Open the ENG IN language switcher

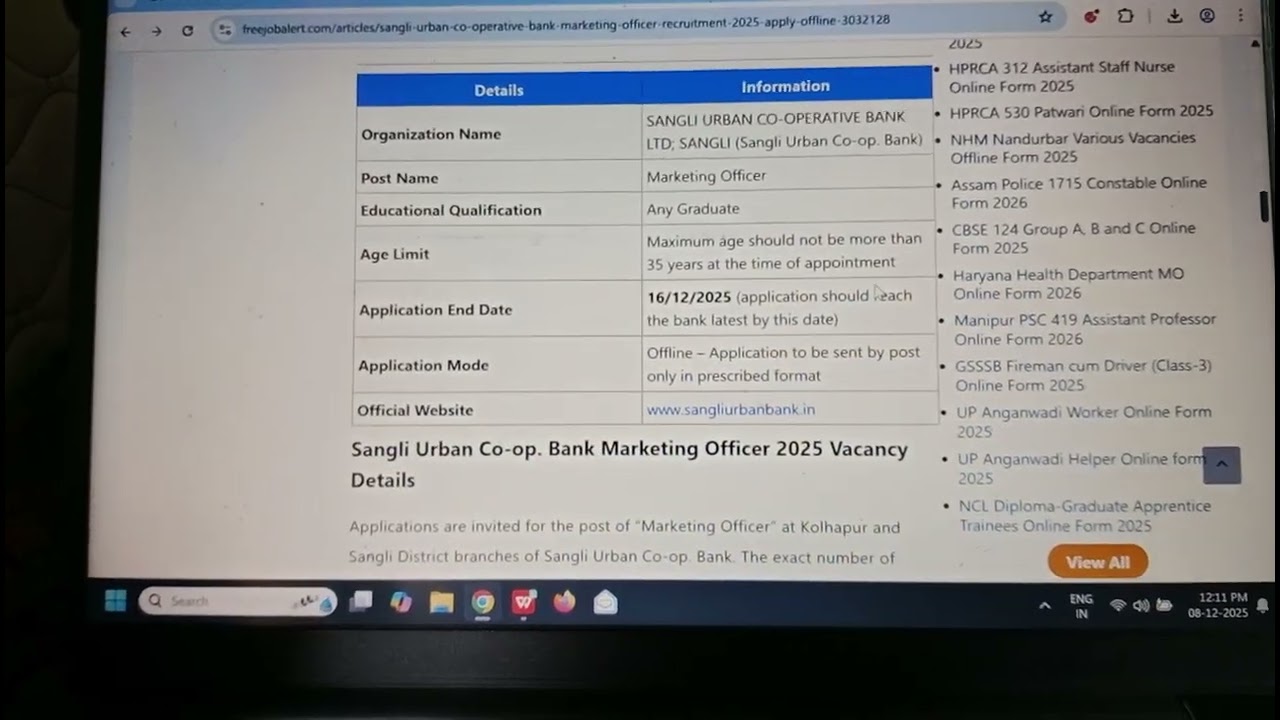pyautogui.click(x=1081, y=606)
